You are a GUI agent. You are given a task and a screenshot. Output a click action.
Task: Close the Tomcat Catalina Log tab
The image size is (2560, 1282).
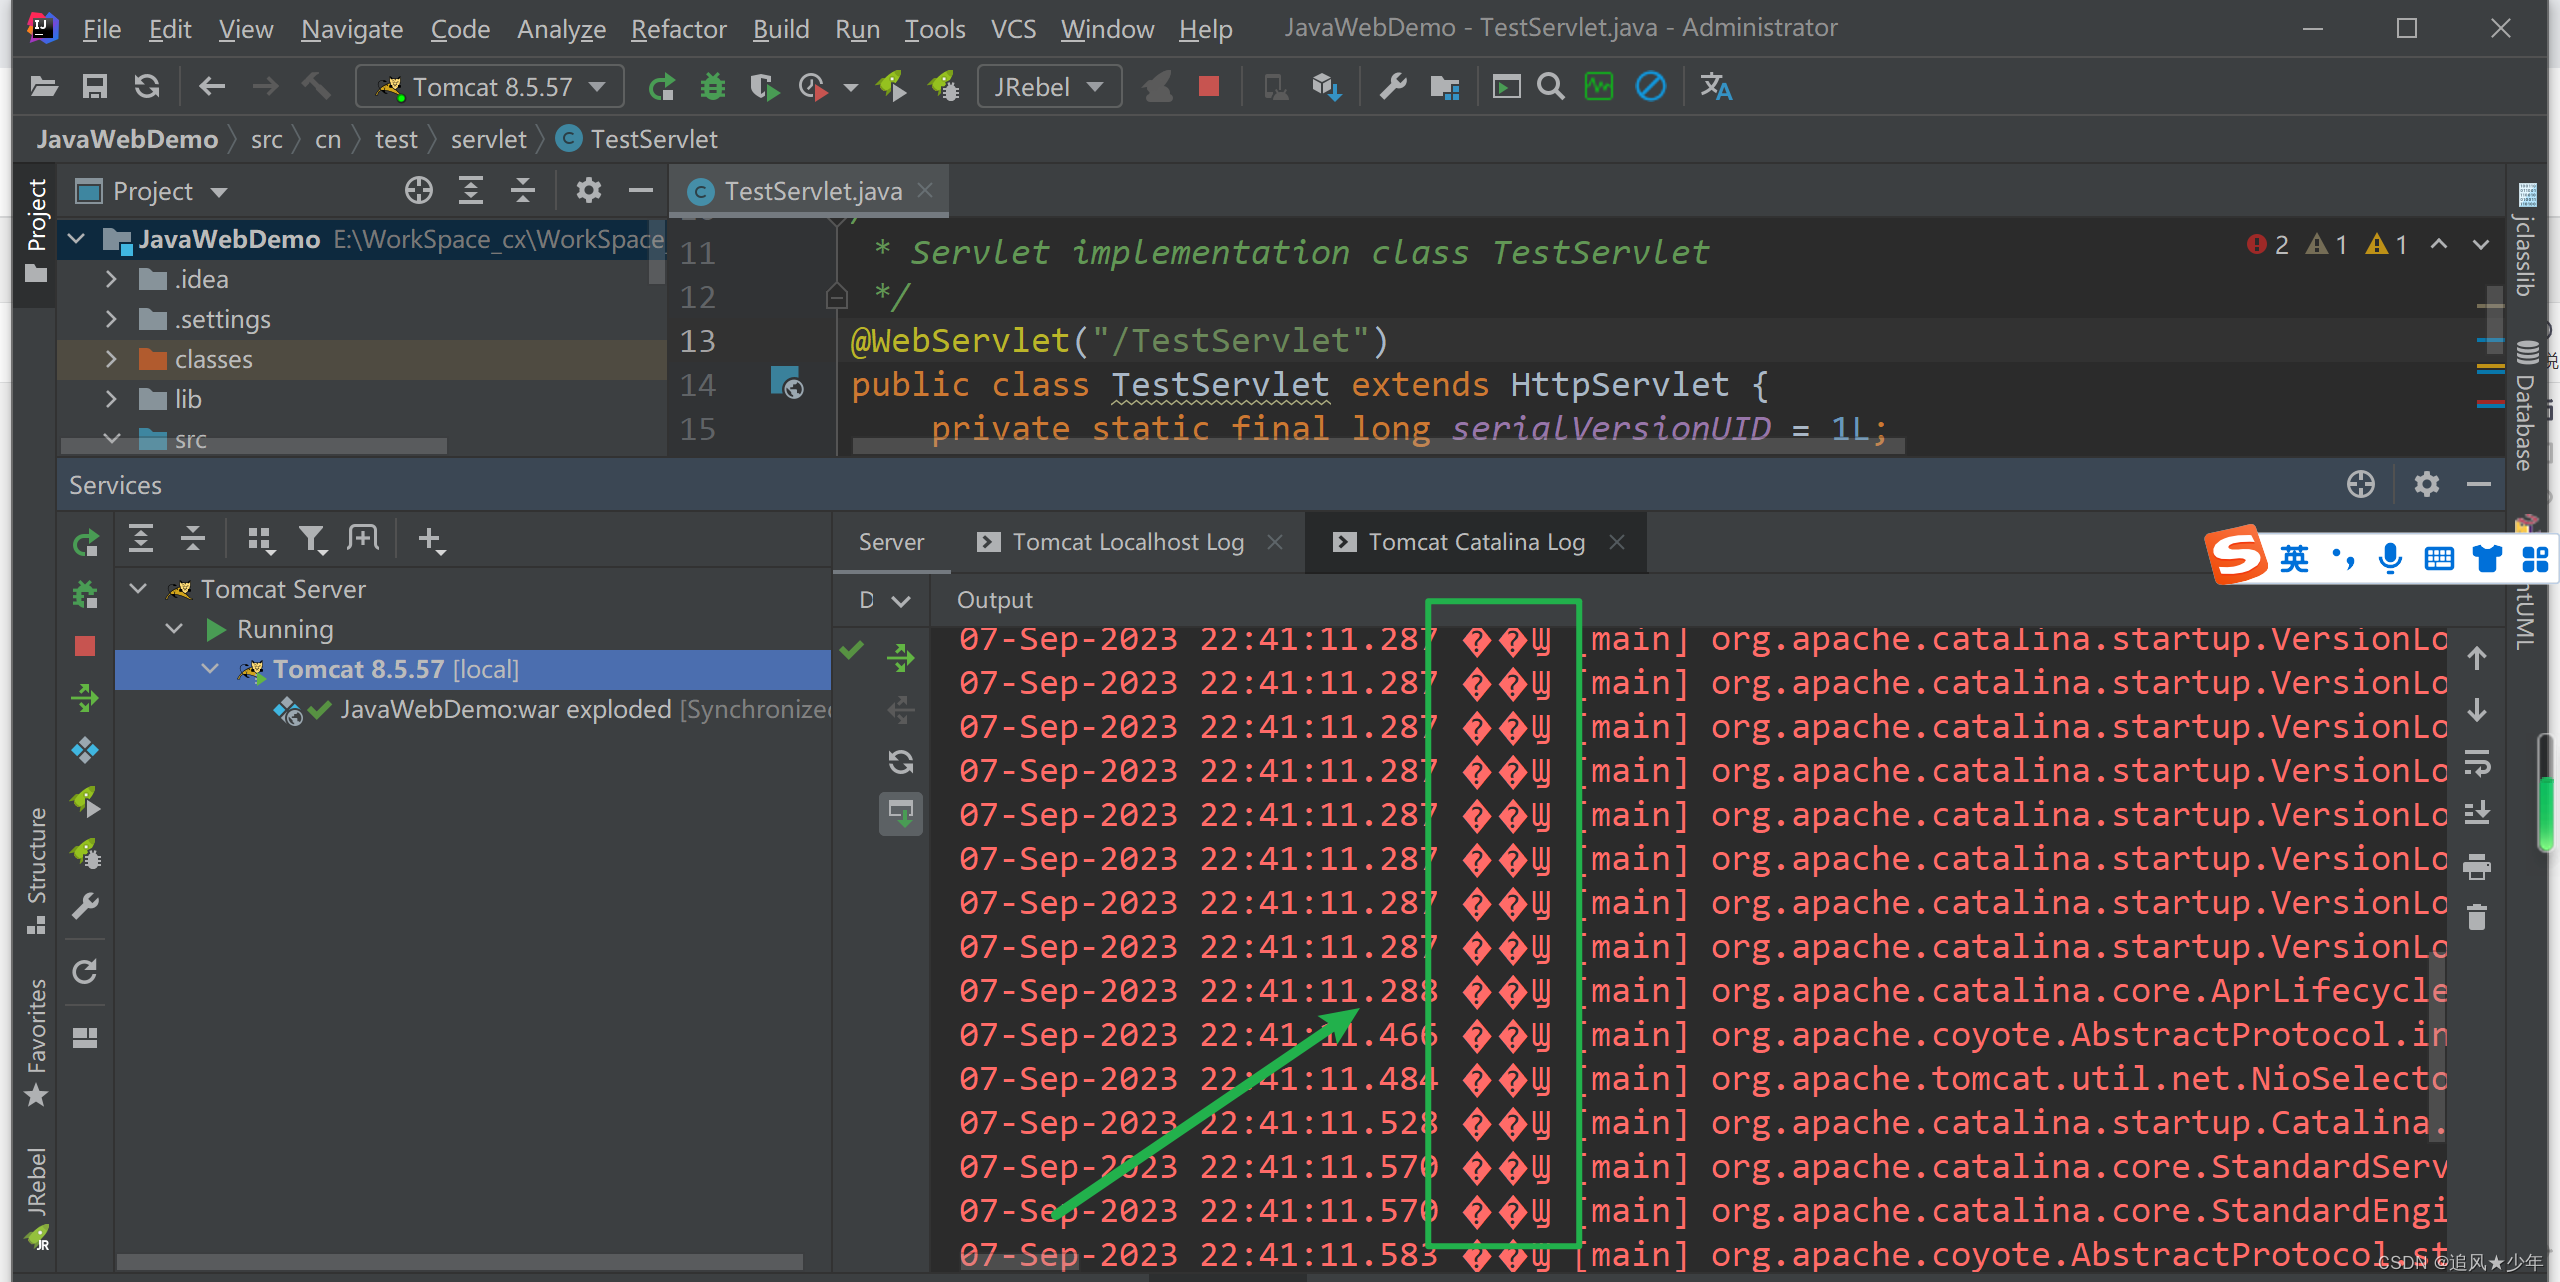(x=1616, y=542)
